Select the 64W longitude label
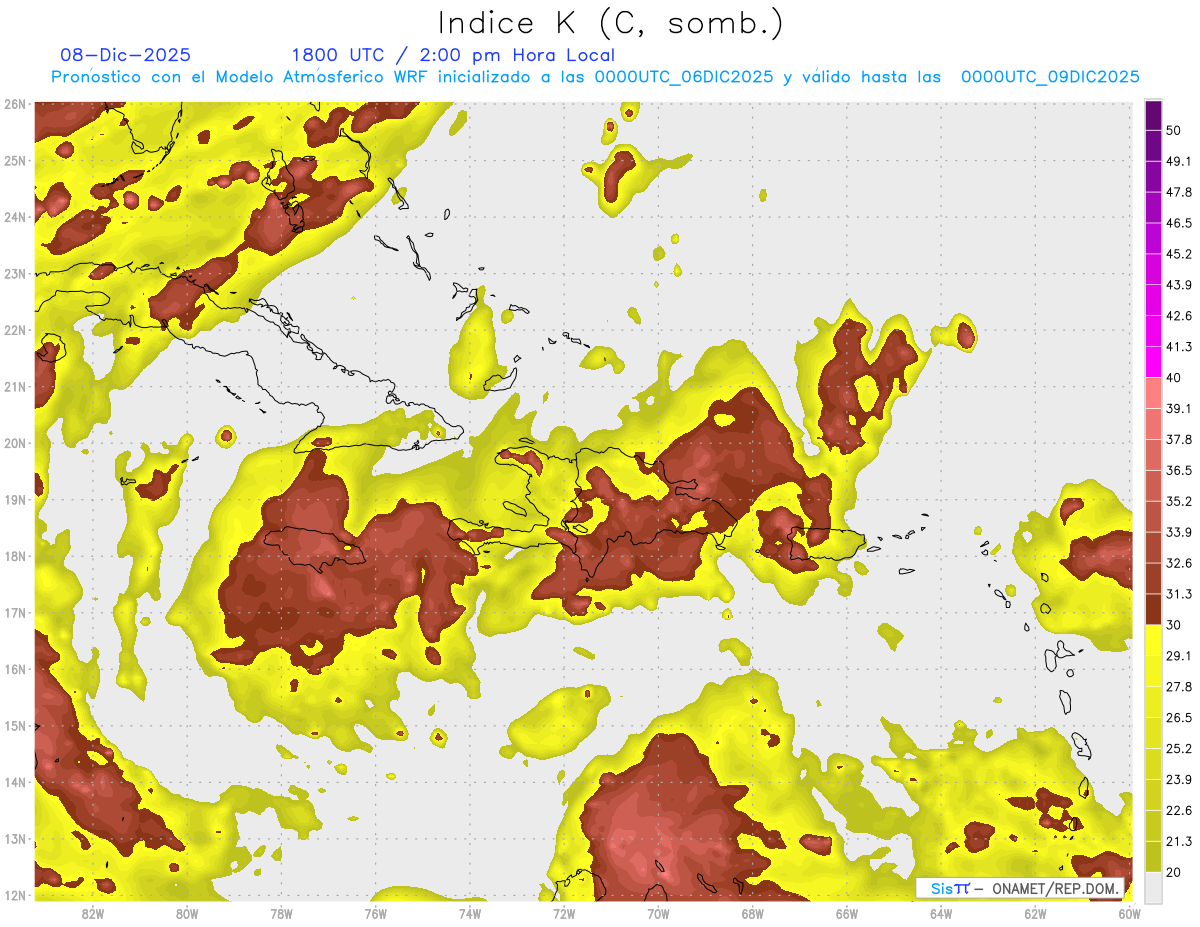 click(941, 913)
